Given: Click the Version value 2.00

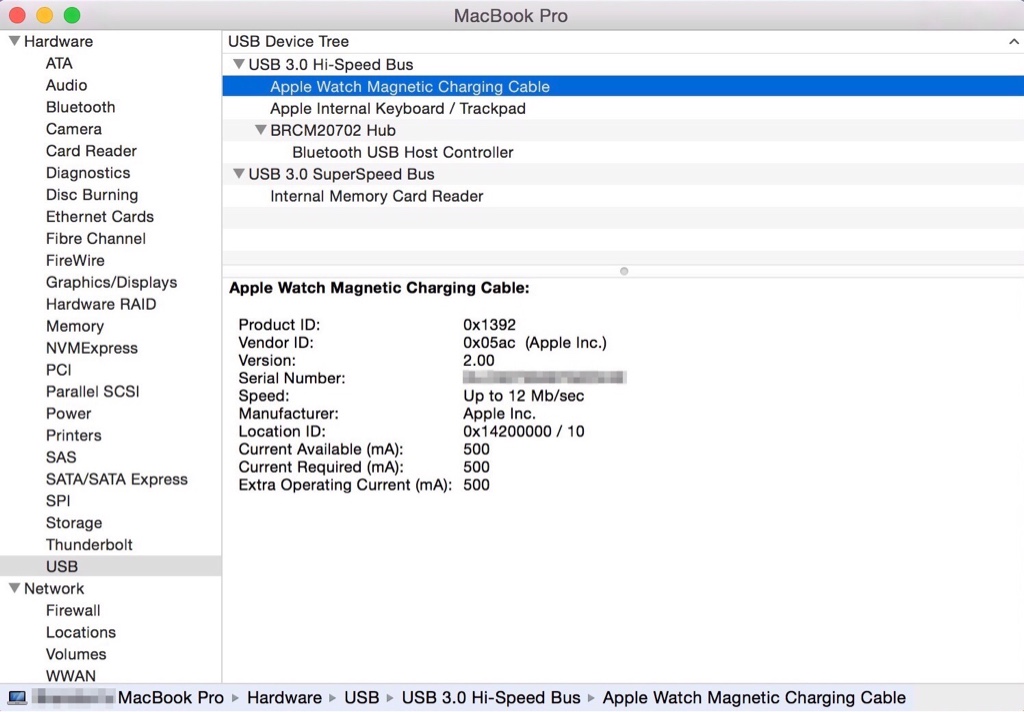Looking at the screenshot, I should 478,361.
